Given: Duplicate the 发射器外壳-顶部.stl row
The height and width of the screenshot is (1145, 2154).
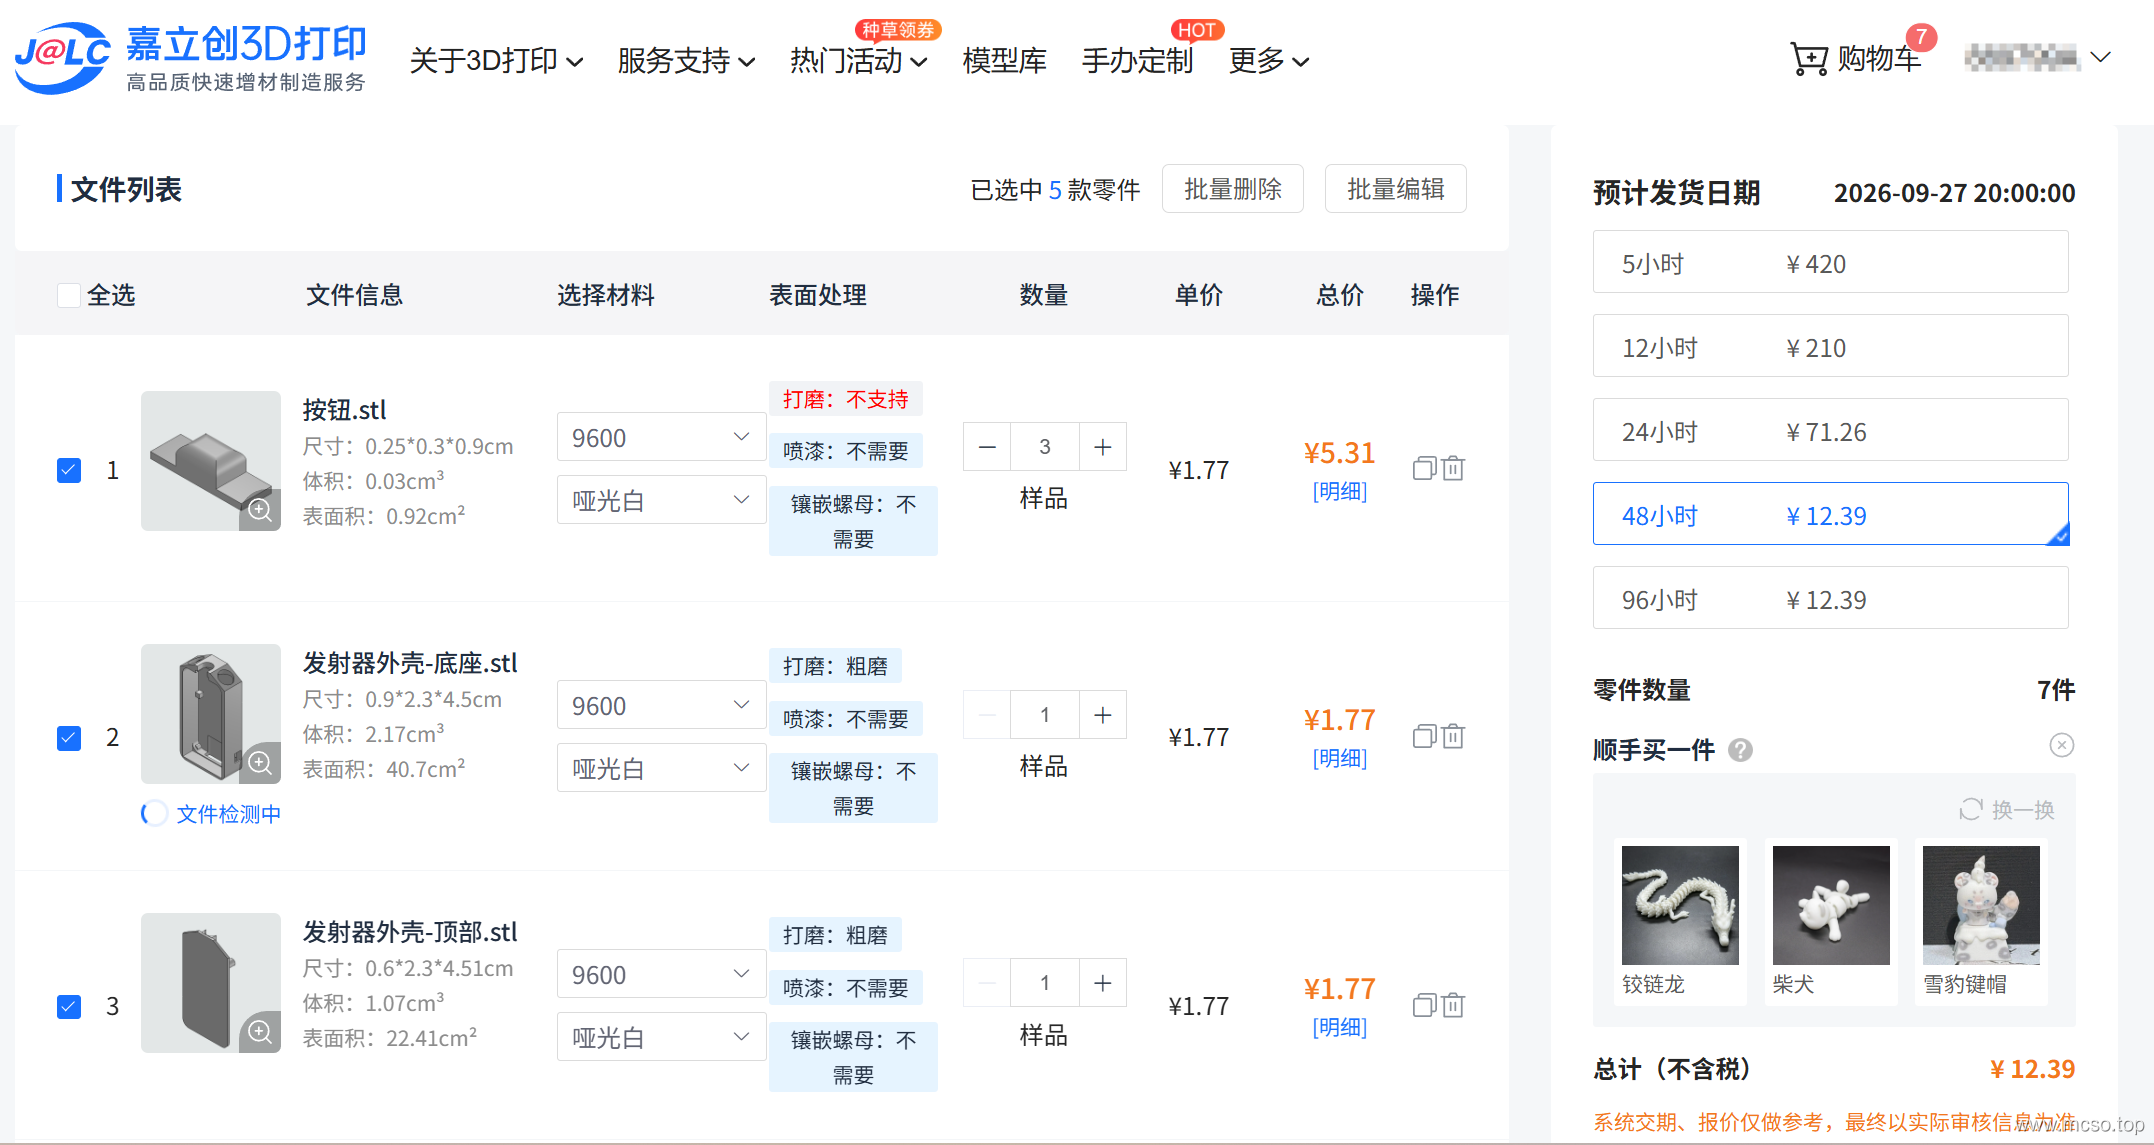Looking at the screenshot, I should pos(1424,1005).
